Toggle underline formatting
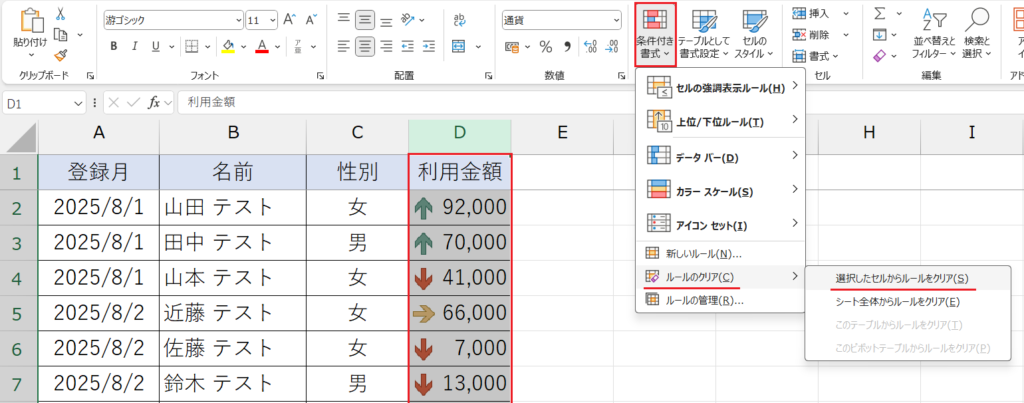The height and width of the screenshot is (403, 1024). tap(155, 46)
